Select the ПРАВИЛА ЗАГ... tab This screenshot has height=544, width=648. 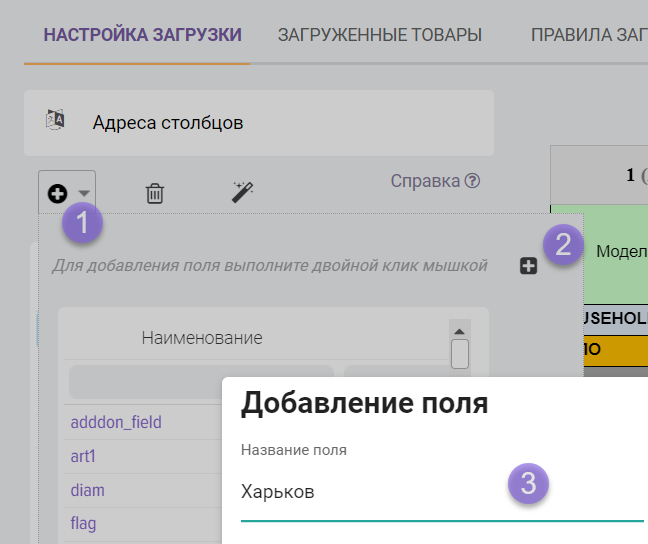[x=588, y=35]
